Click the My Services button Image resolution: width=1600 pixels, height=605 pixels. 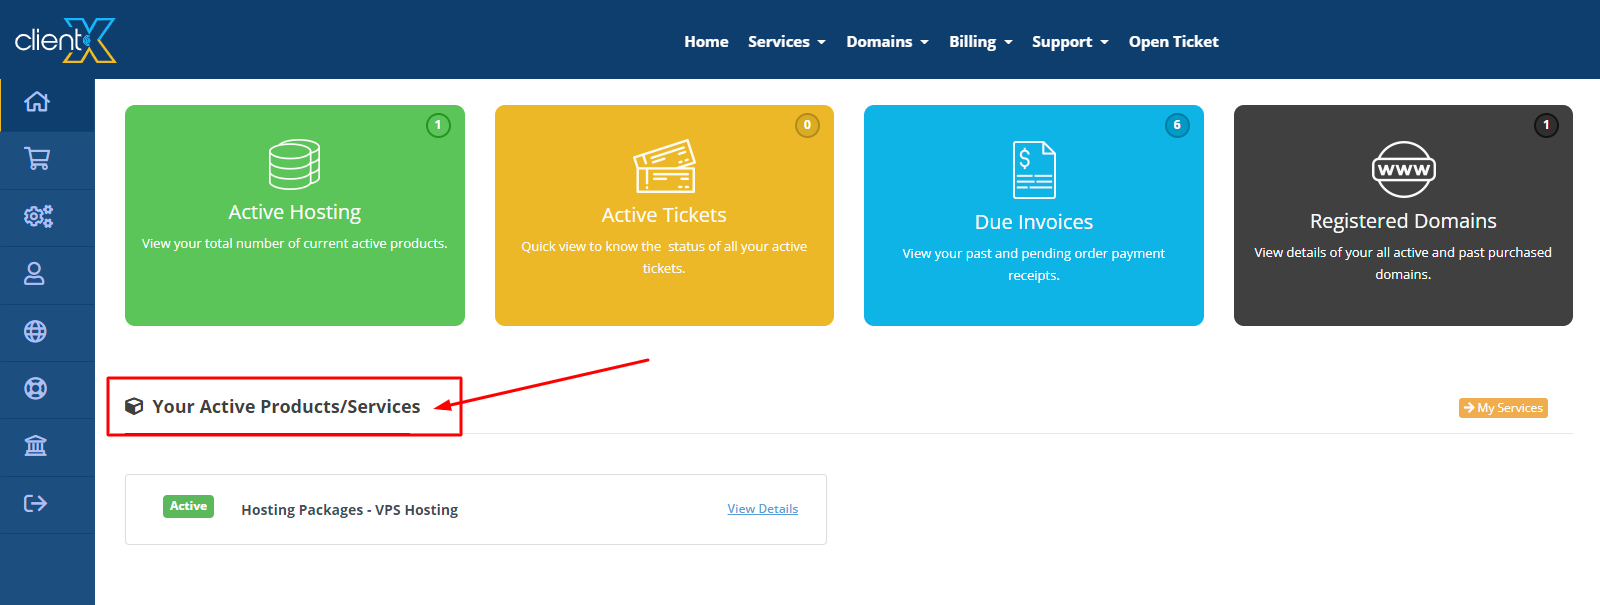coord(1503,408)
